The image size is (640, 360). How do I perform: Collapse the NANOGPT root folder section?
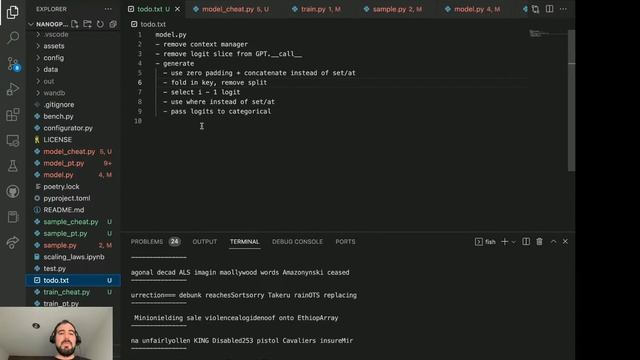coord(48,24)
